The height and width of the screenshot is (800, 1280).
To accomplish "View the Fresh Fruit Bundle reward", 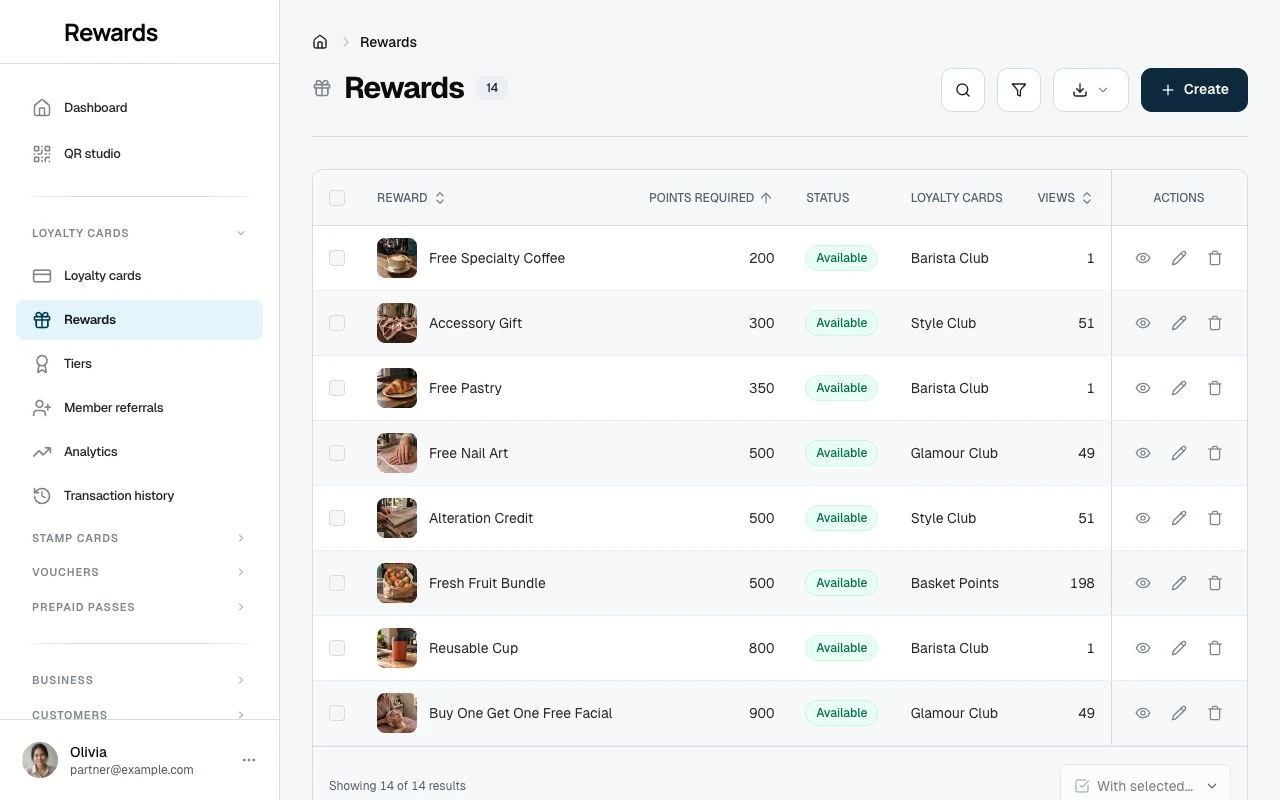I will (1143, 583).
